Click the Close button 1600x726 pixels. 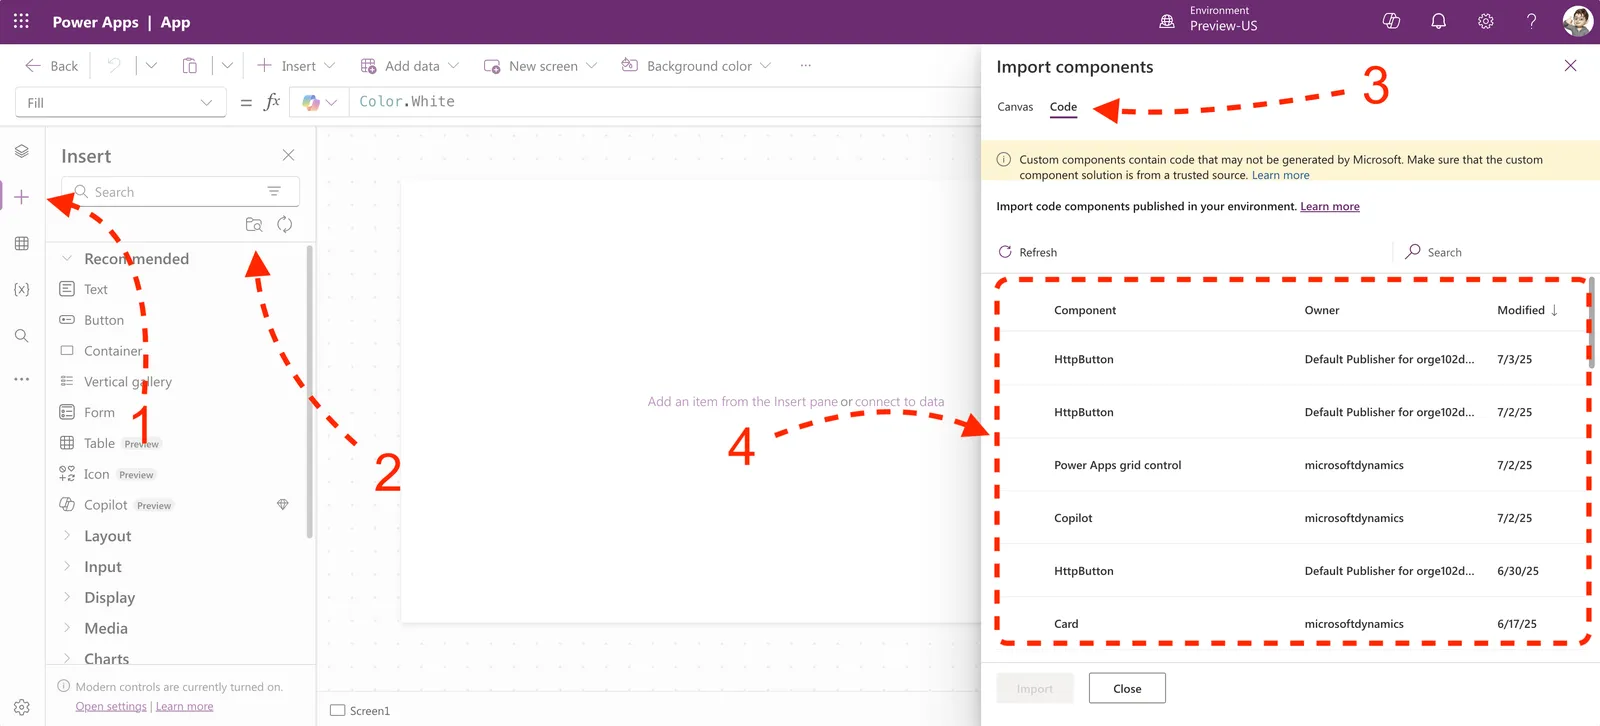click(x=1127, y=688)
